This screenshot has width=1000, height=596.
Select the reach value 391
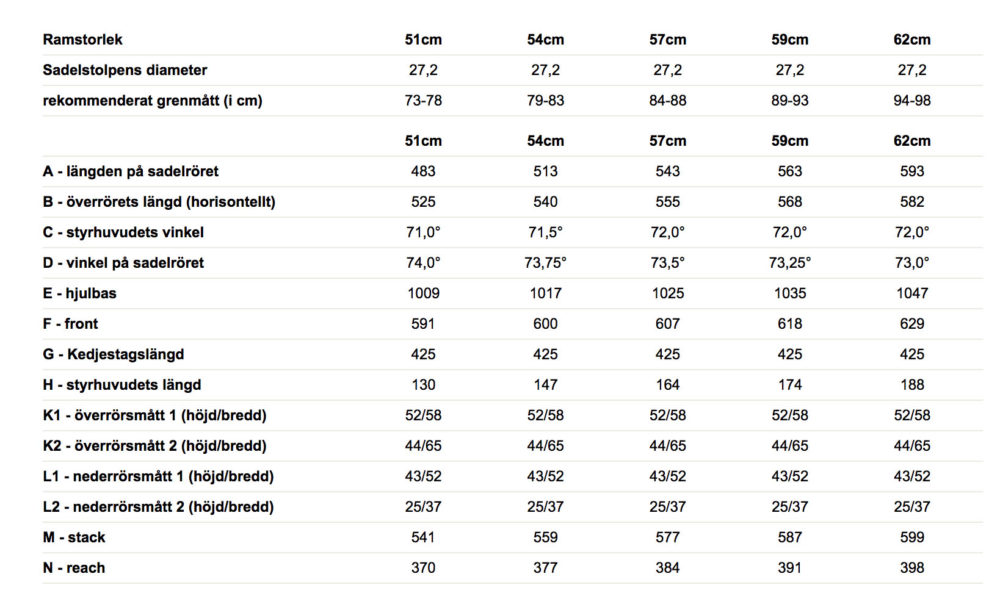[x=790, y=568]
